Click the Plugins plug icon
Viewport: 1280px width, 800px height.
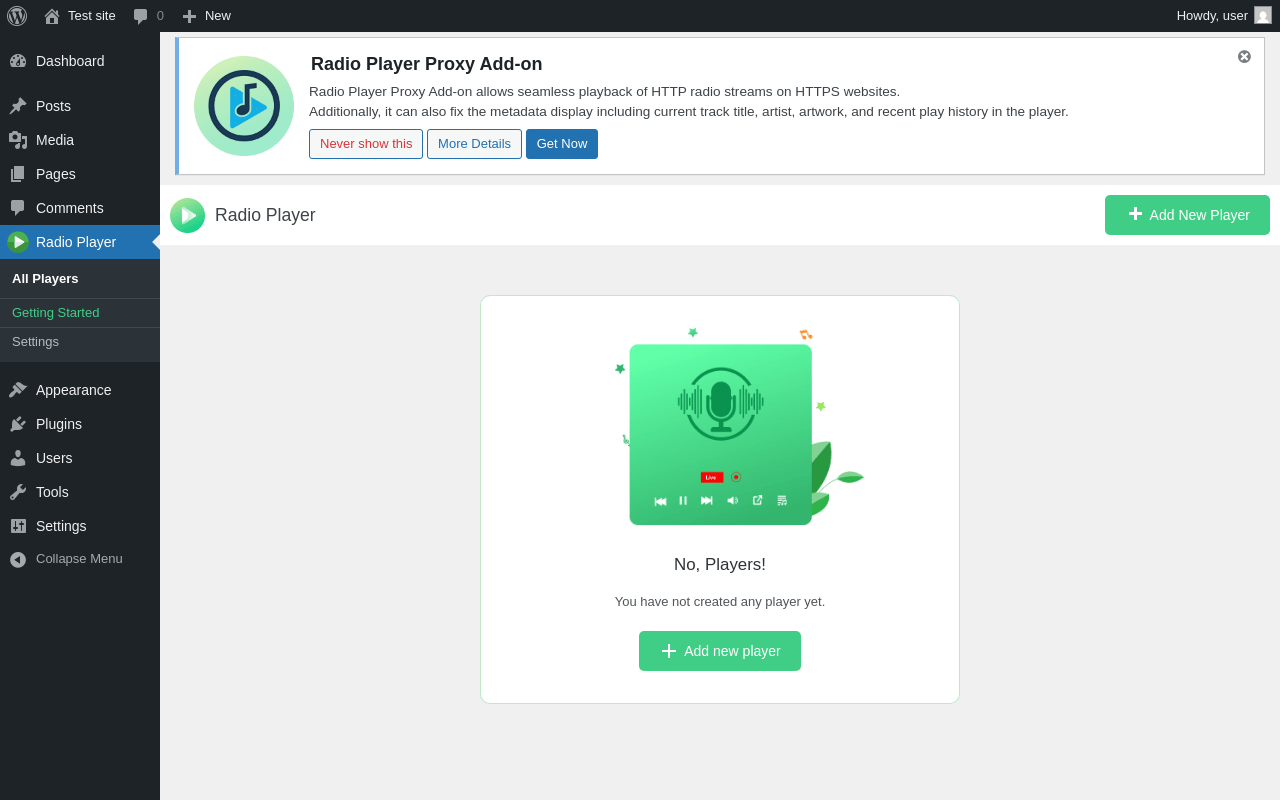coord(18,424)
